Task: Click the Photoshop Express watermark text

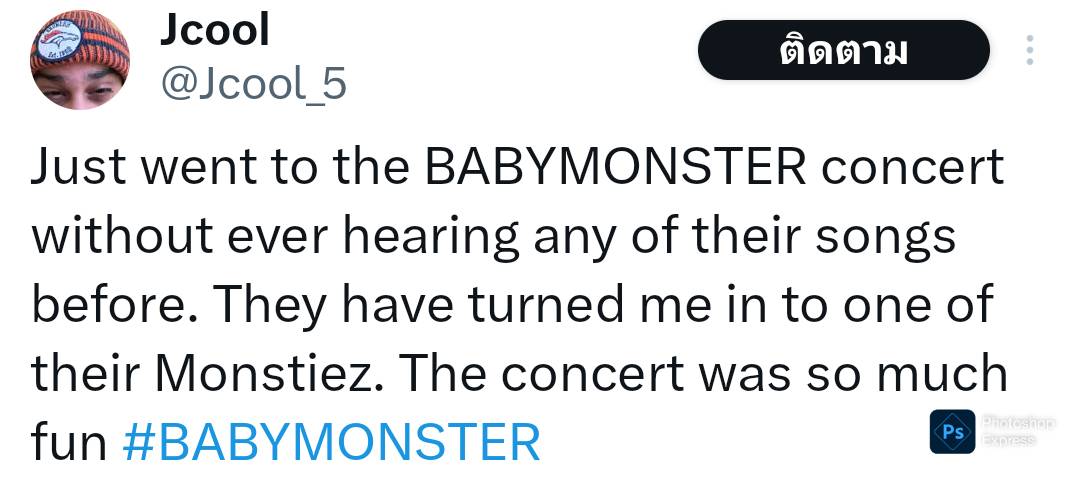Action: click(x=1018, y=431)
